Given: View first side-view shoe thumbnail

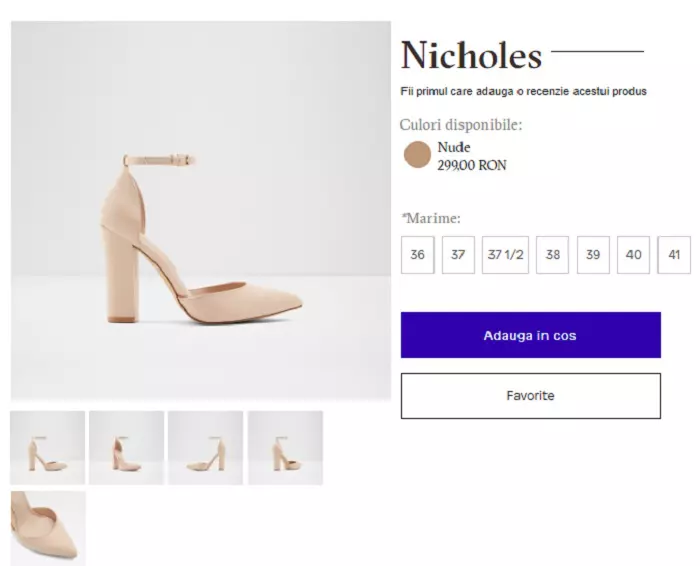Looking at the screenshot, I should coord(48,448).
